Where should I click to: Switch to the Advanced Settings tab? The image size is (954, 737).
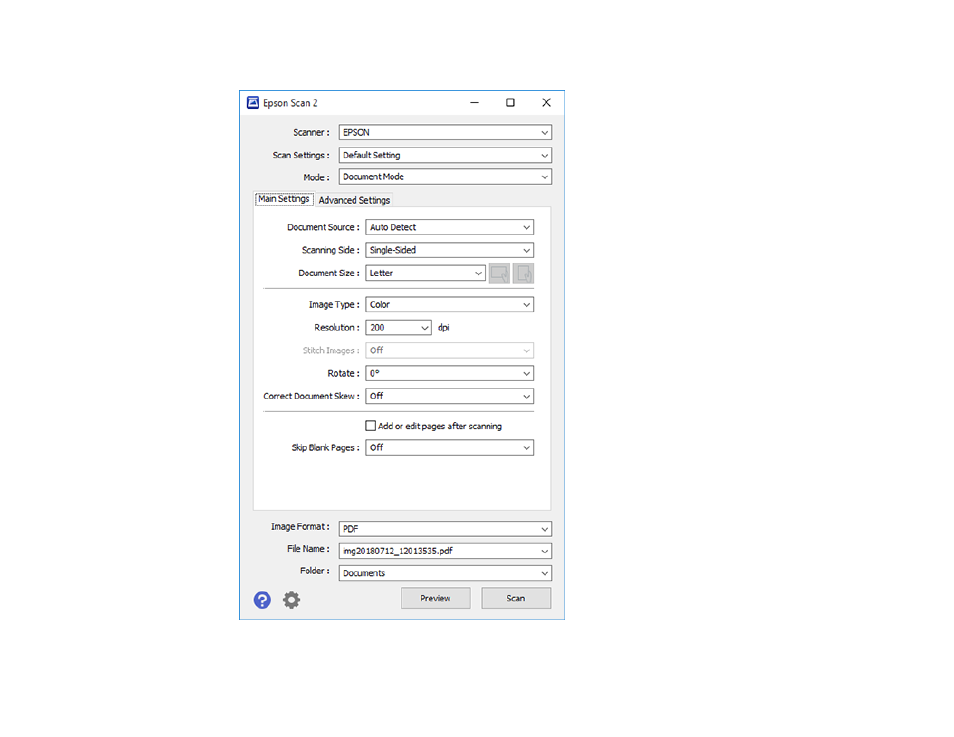pos(354,200)
